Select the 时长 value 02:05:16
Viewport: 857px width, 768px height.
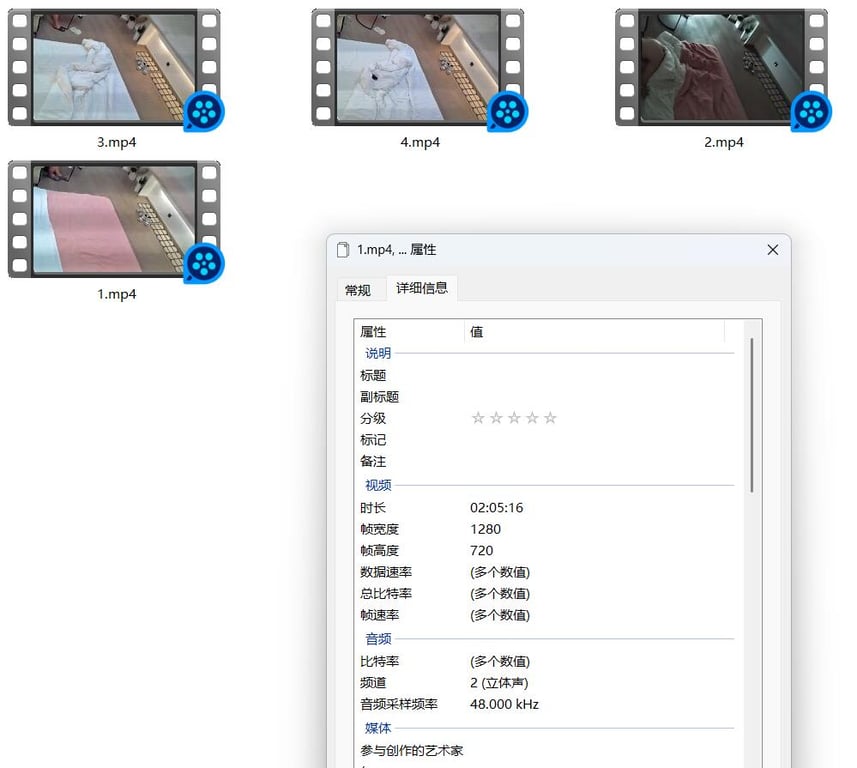[496, 508]
